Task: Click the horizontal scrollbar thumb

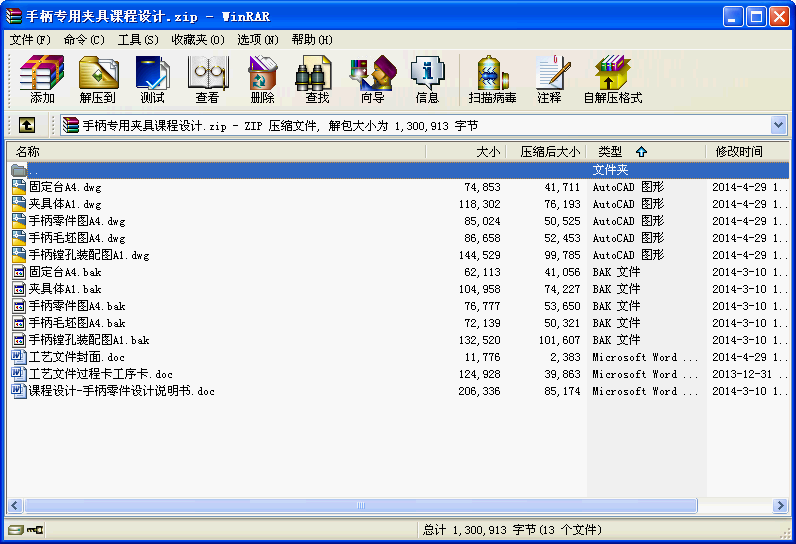Action: (361, 505)
